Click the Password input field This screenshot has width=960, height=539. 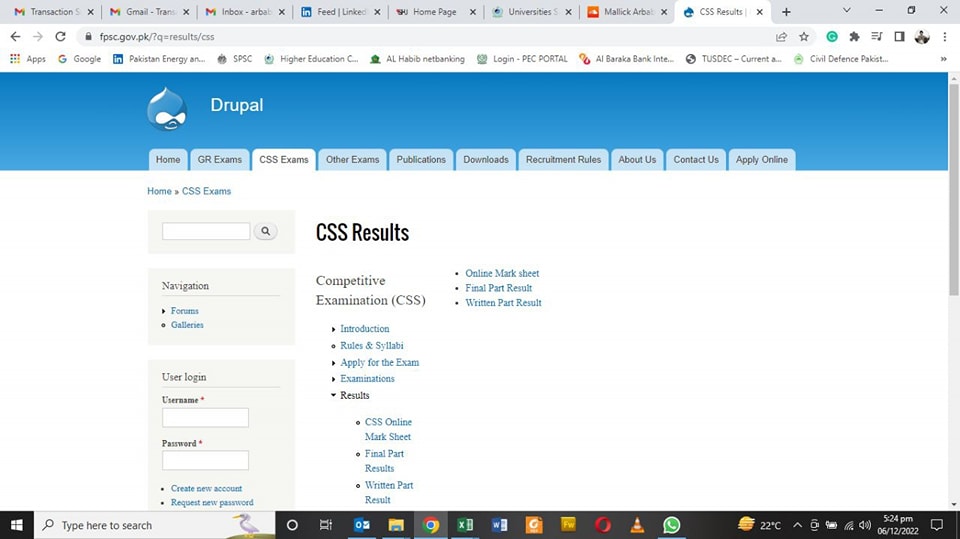[x=205, y=461]
